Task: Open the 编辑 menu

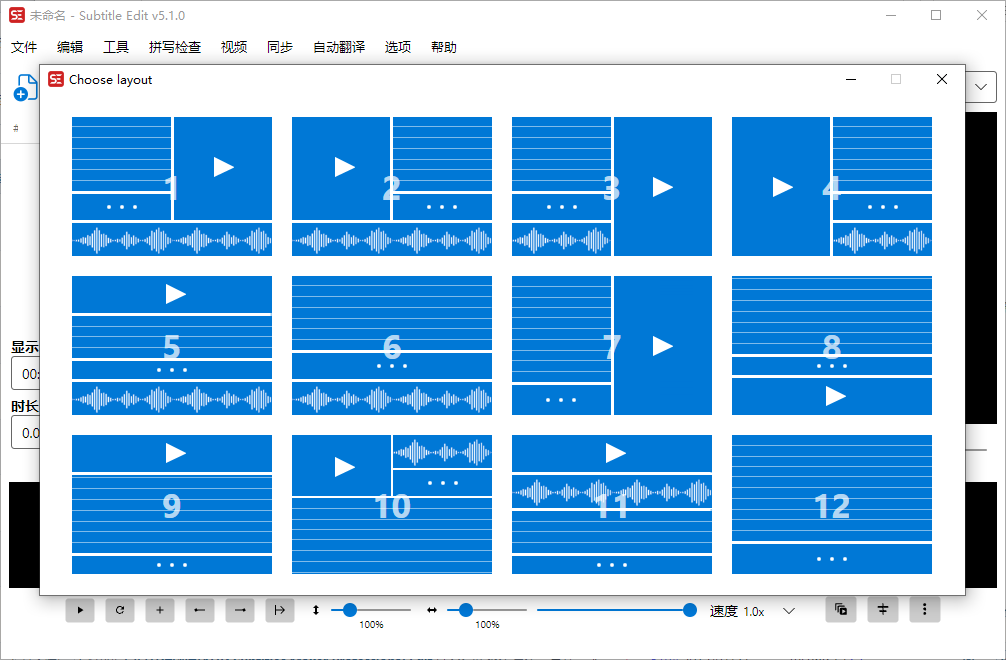Action: (70, 47)
